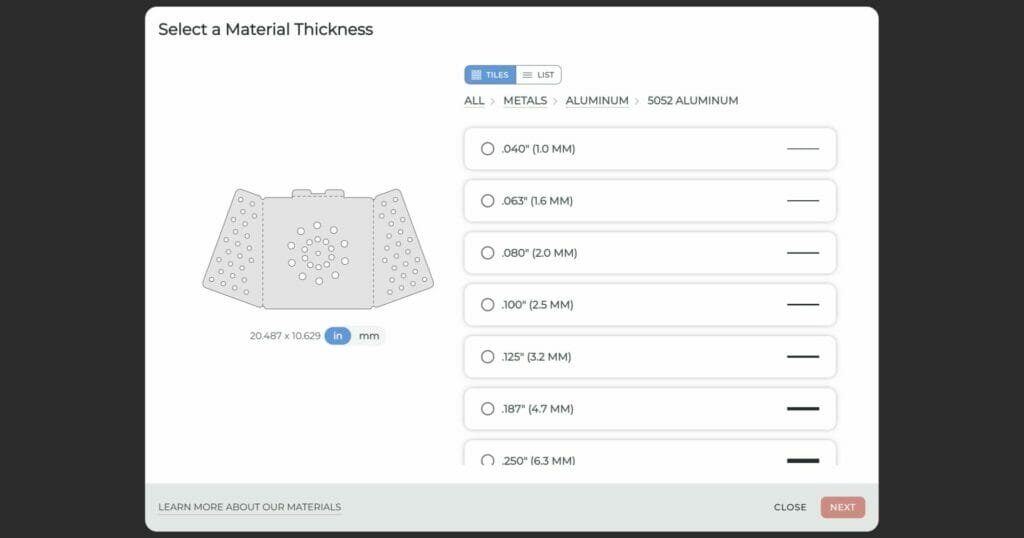Image resolution: width=1024 pixels, height=538 pixels.
Task: Choose the .187" (4.7 MM) thickness
Action: 488,409
